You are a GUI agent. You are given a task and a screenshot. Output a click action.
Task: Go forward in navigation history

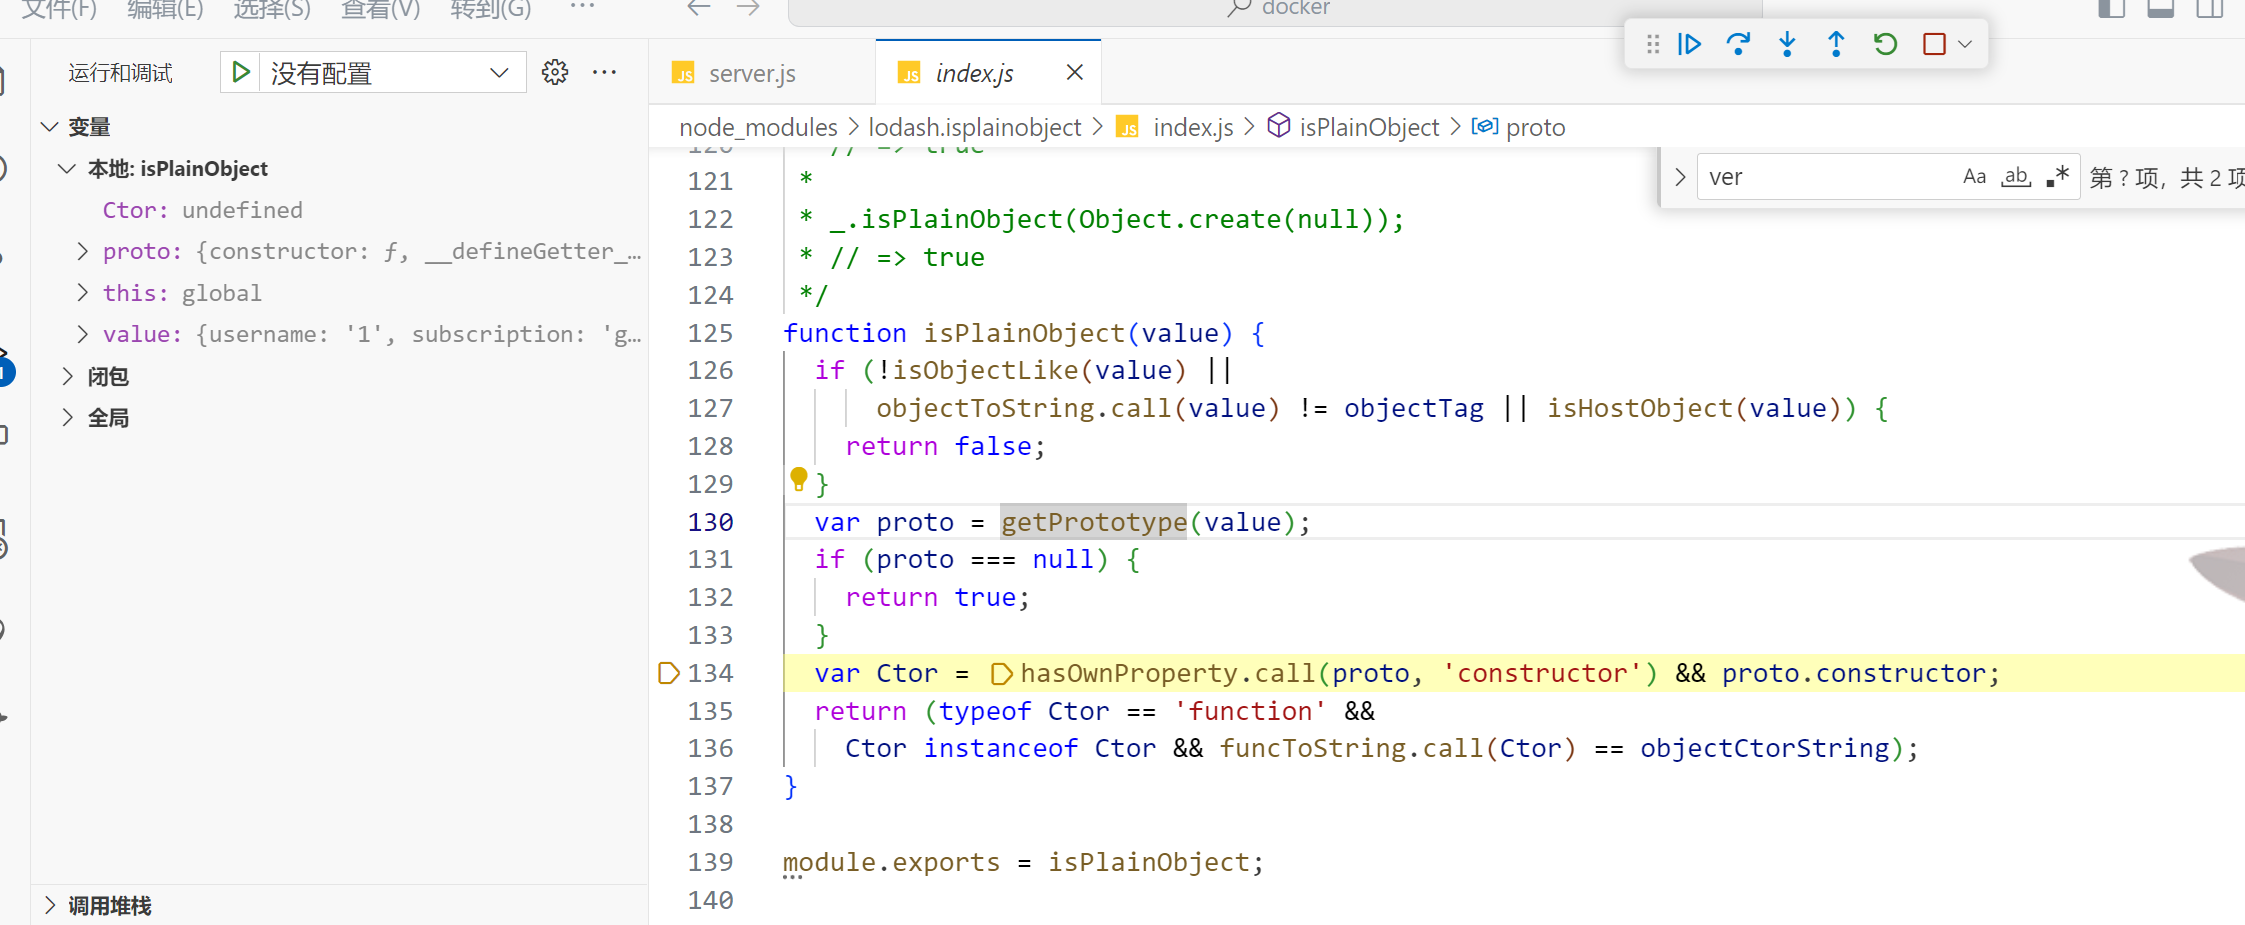click(748, 8)
